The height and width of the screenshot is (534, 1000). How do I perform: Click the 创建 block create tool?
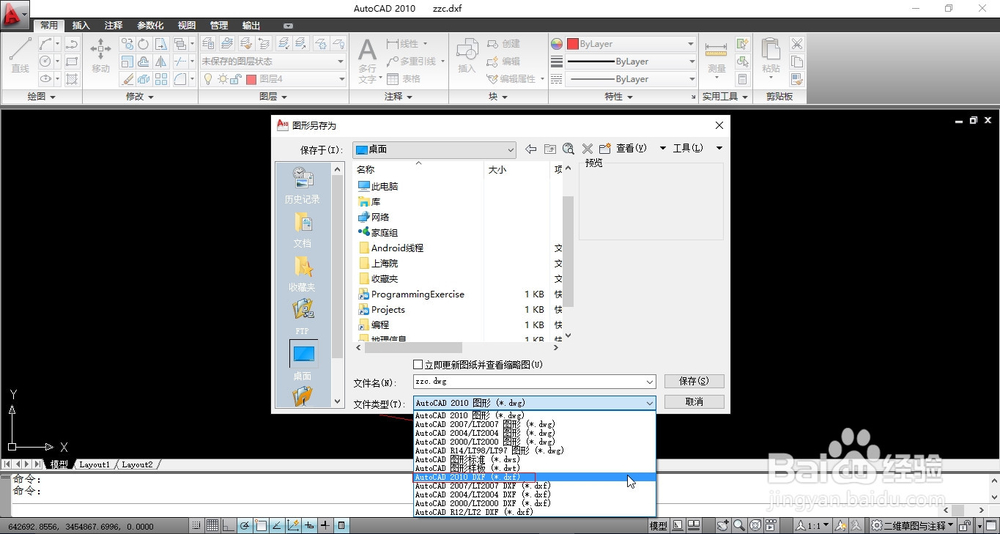pyautogui.click(x=503, y=44)
